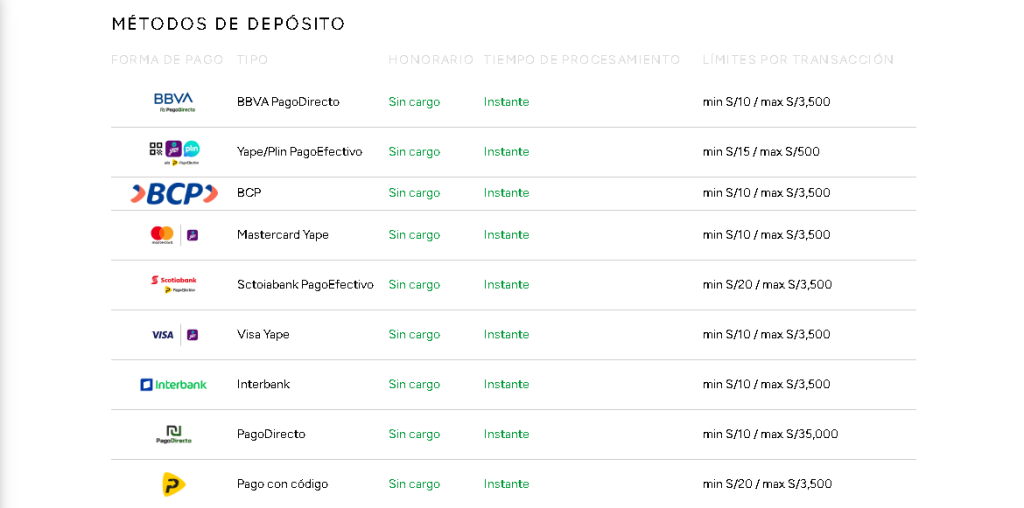This screenshot has height=508, width=1024.
Task: Click 'Instante' in the BCP row
Action: (x=506, y=193)
